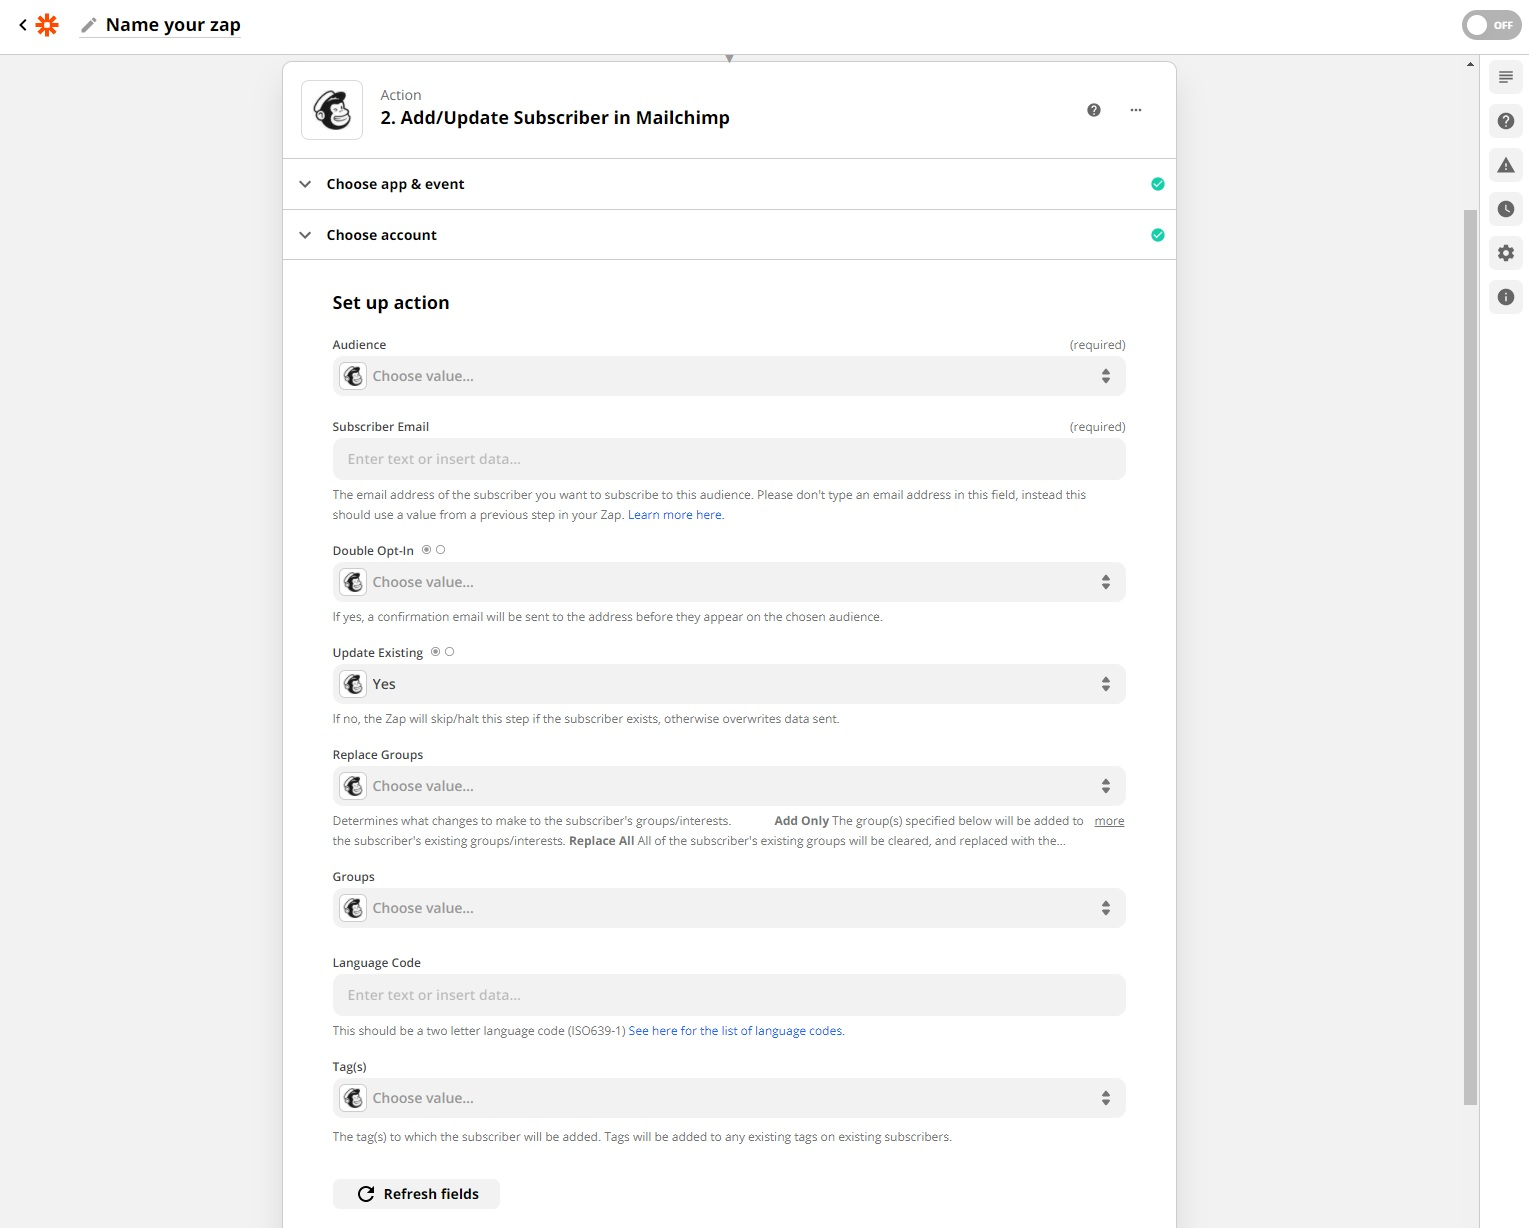1529x1228 pixels.
Task: Click green checkmark on Choose account
Action: (x=1158, y=235)
